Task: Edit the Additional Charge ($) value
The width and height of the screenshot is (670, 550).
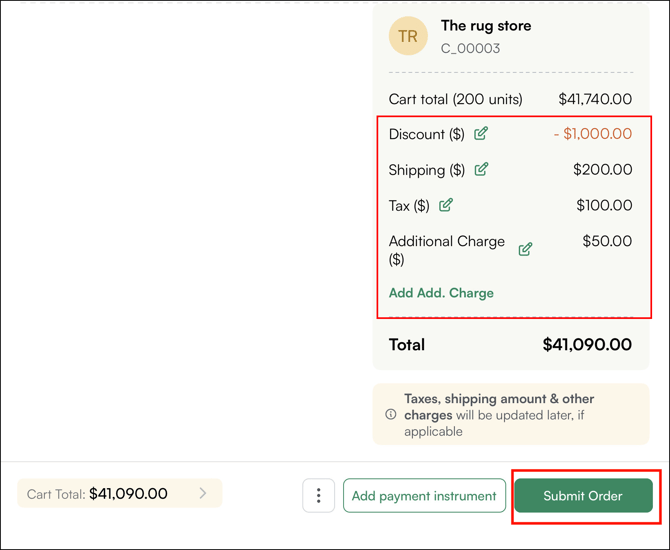Action: coord(525,249)
